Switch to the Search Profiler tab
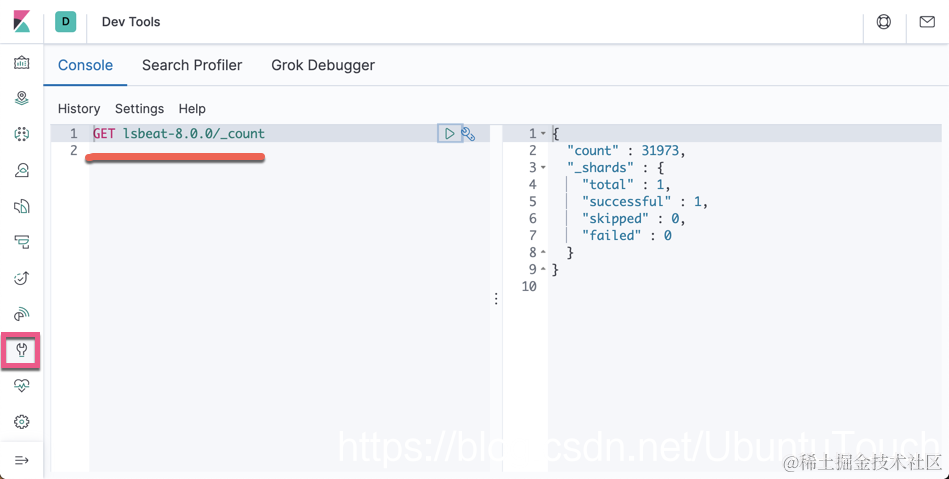 192,65
